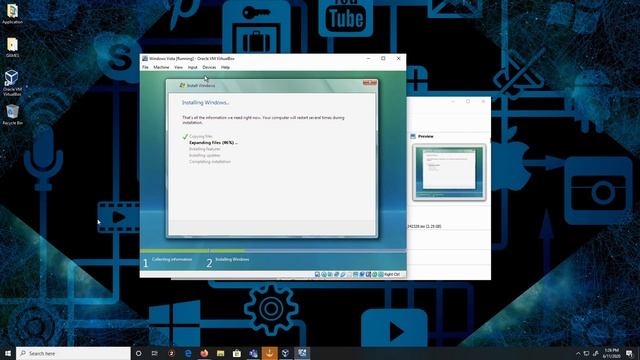
Task: Close the Install Windows dialog
Action: [370, 83]
